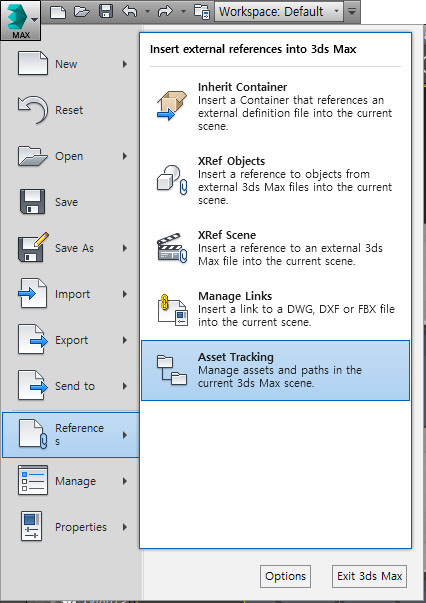Select the Import menu entry

pos(72,294)
